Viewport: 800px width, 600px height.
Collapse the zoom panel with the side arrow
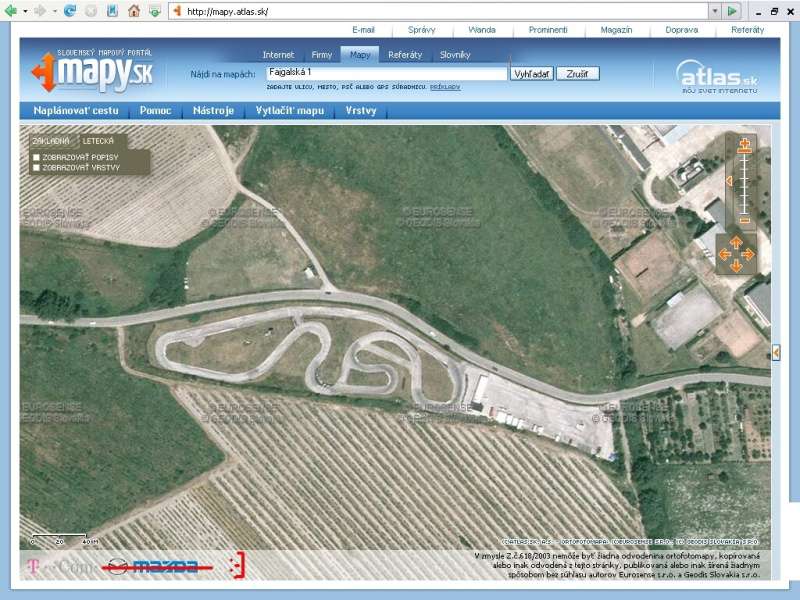(x=727, y=181)
